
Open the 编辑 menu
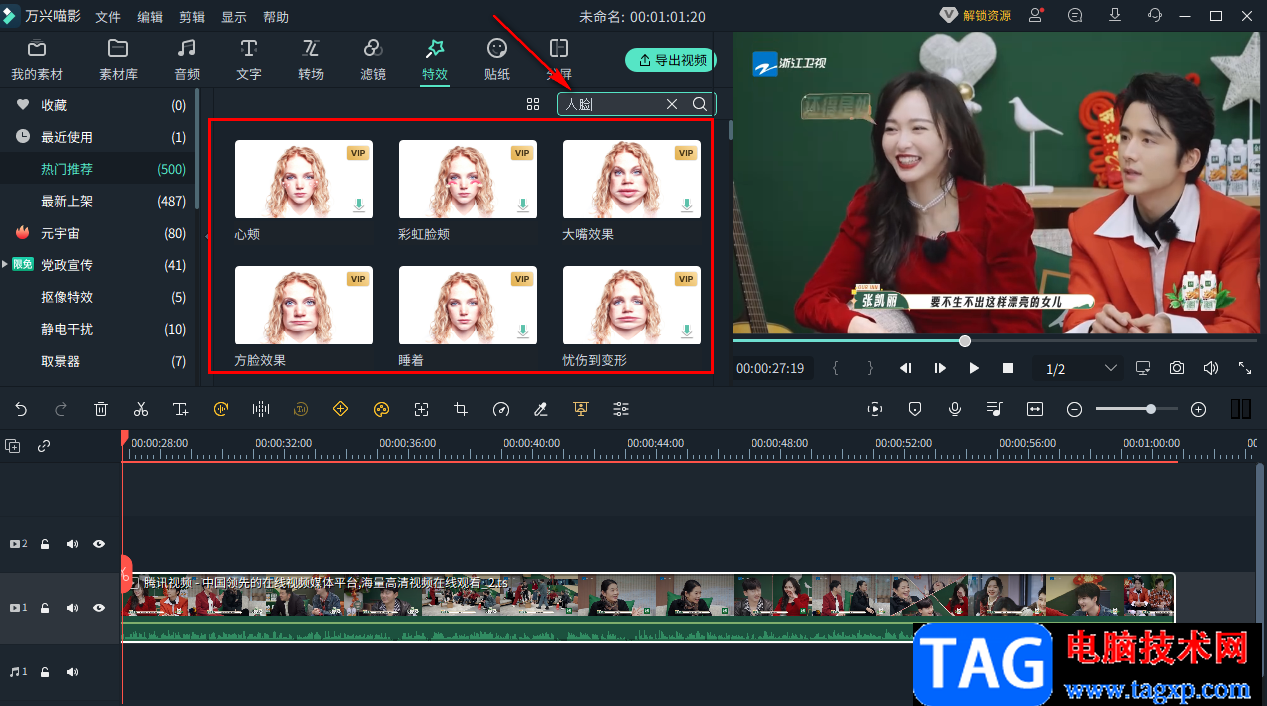150,17
